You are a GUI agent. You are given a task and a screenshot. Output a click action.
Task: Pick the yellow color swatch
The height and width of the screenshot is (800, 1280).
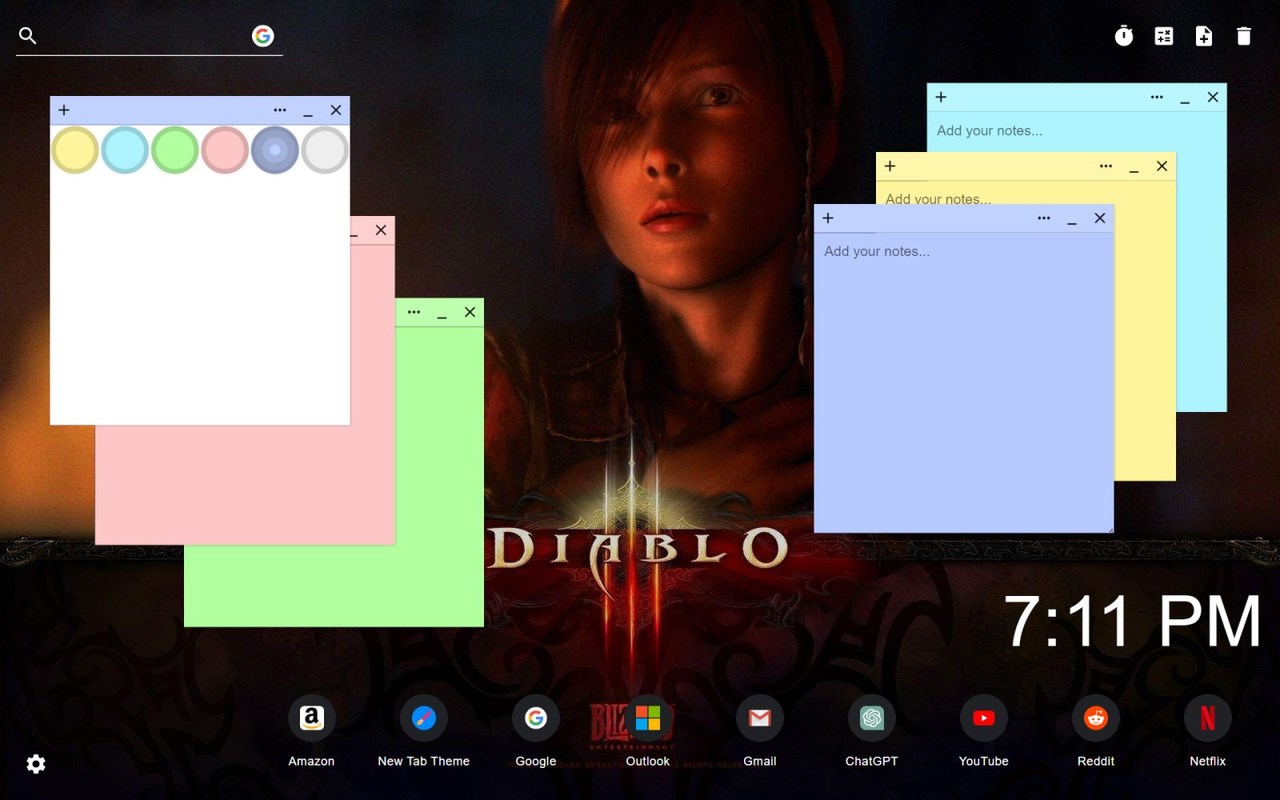coord(75,150)
